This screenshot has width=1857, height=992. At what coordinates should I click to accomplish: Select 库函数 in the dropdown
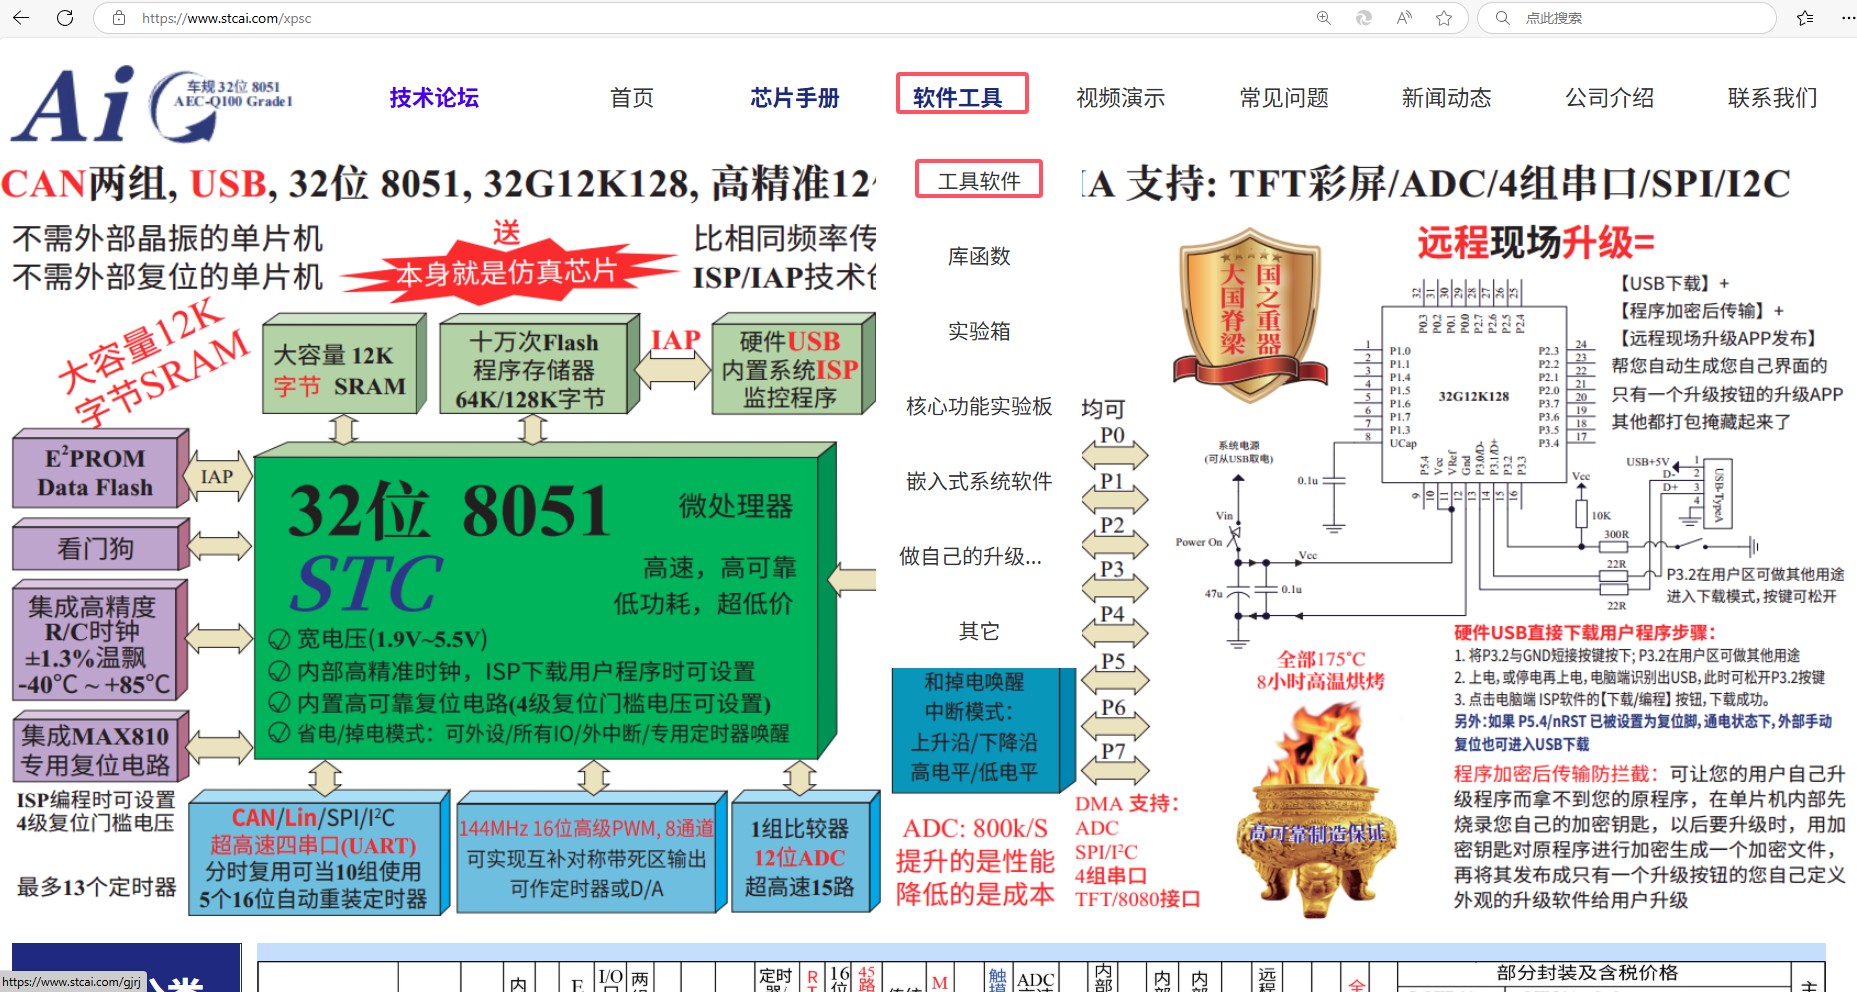click(x=979, y=256)
